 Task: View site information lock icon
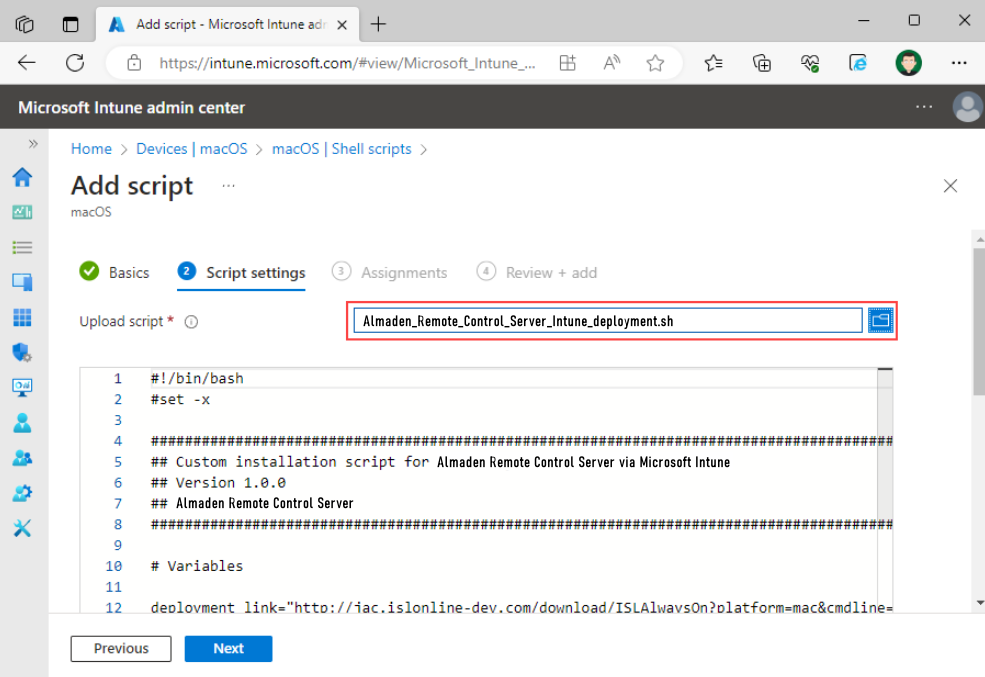click(x=134, y=63)
